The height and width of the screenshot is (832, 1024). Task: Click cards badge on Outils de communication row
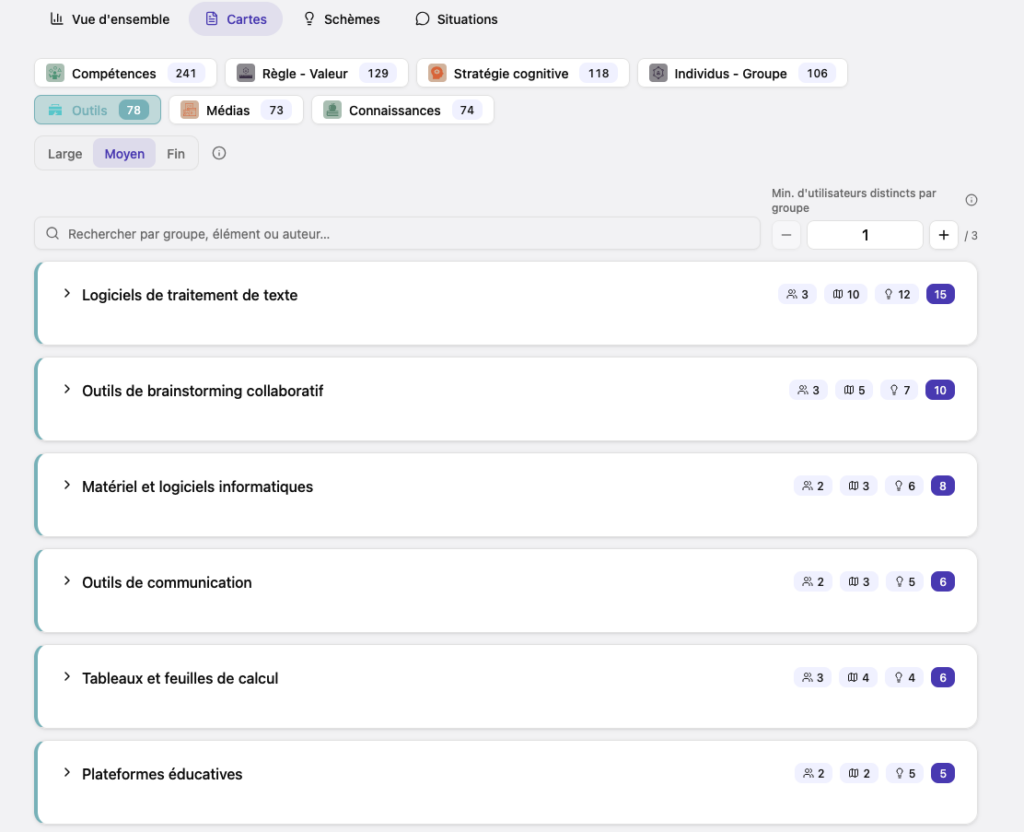[x=859, y=582]
